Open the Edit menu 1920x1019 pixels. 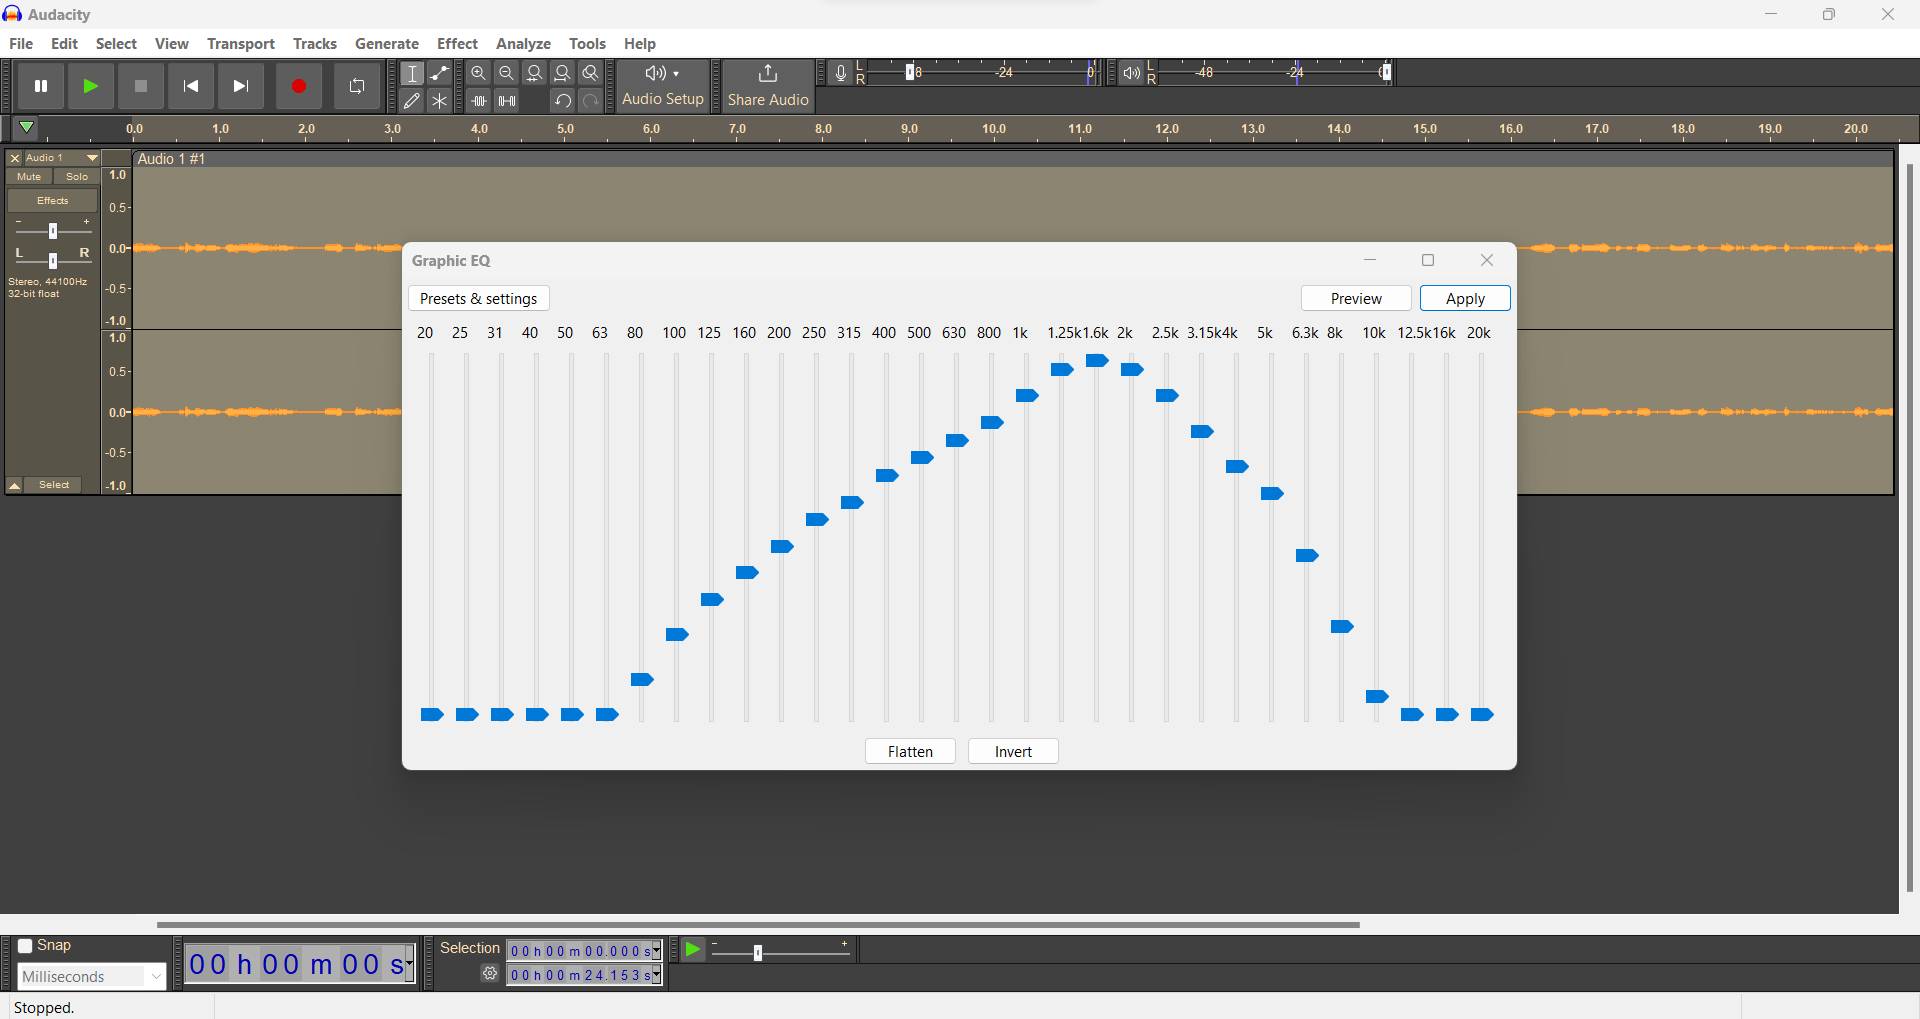(x=64, y=44)
